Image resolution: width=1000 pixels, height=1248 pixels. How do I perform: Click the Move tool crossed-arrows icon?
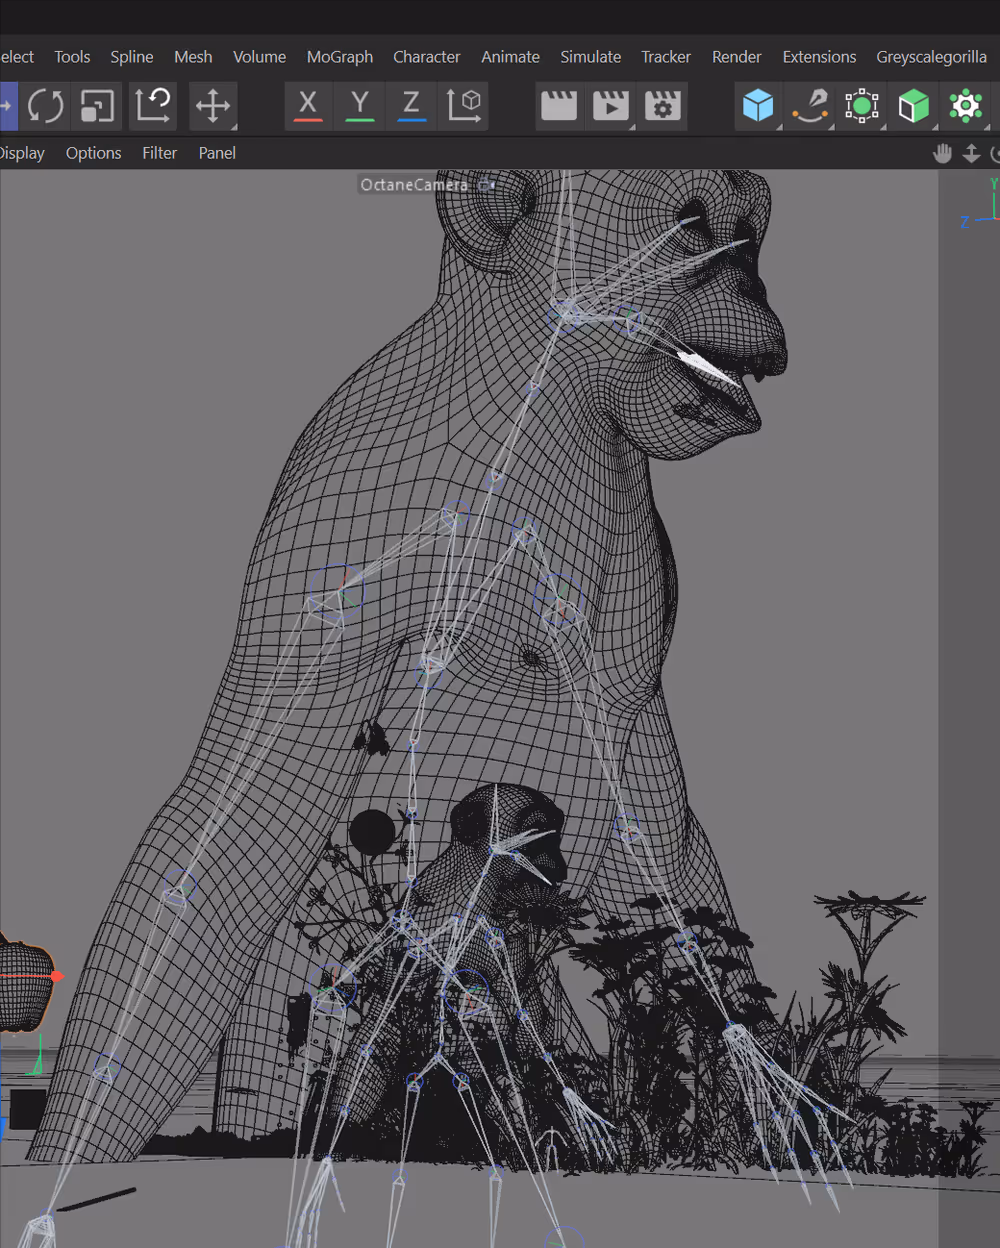(x=212, y=106)
